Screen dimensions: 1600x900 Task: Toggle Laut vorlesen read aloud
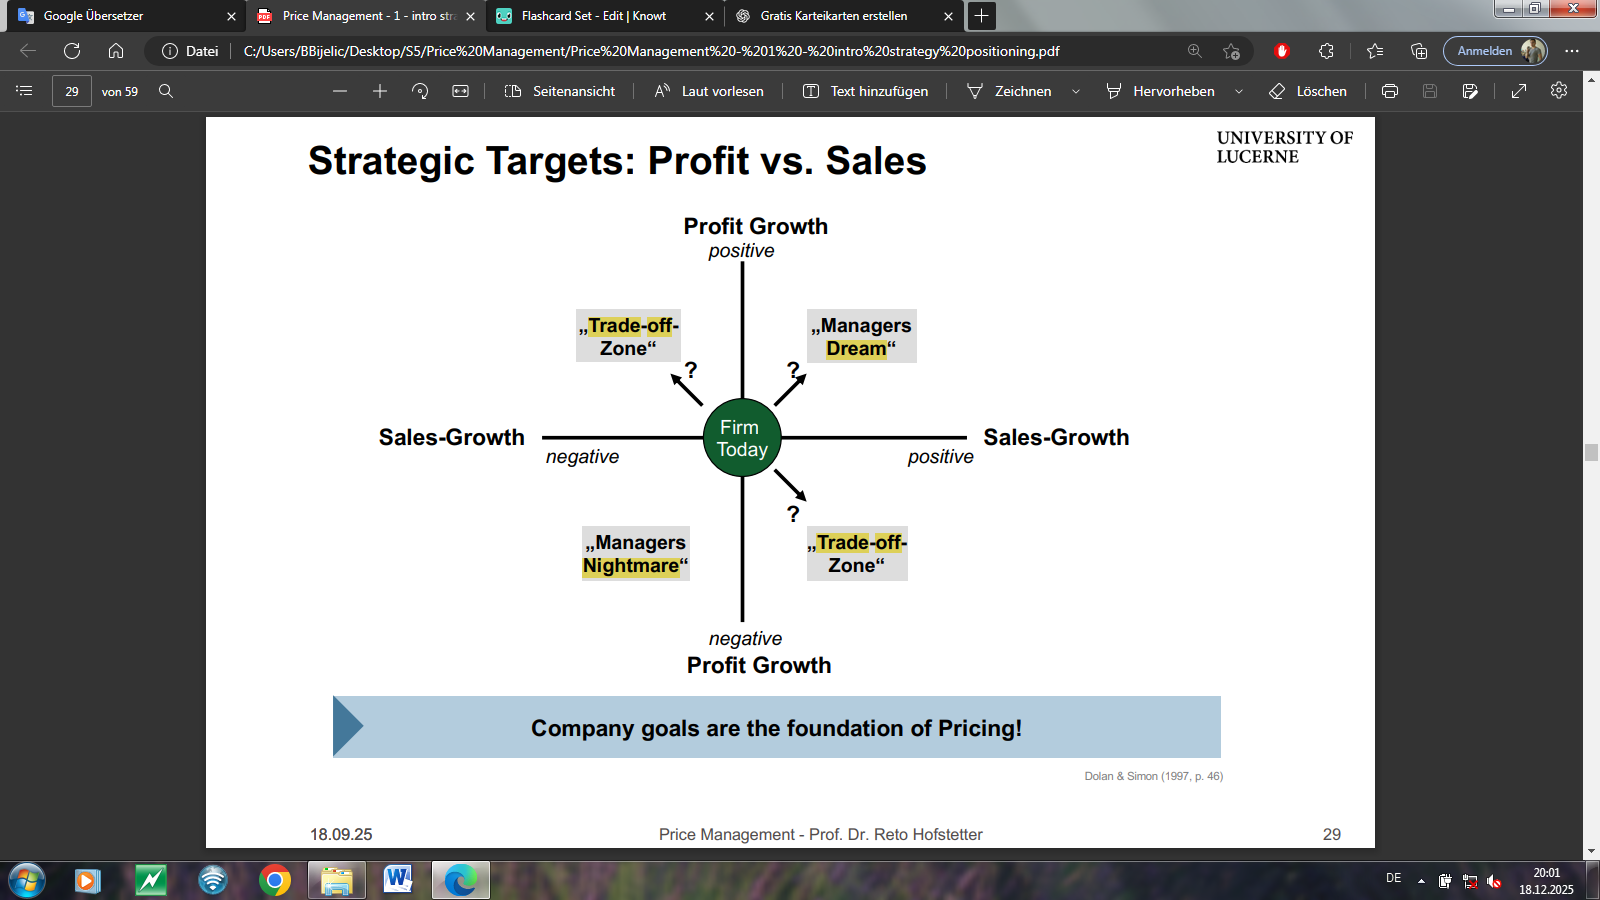coord(709,91)
